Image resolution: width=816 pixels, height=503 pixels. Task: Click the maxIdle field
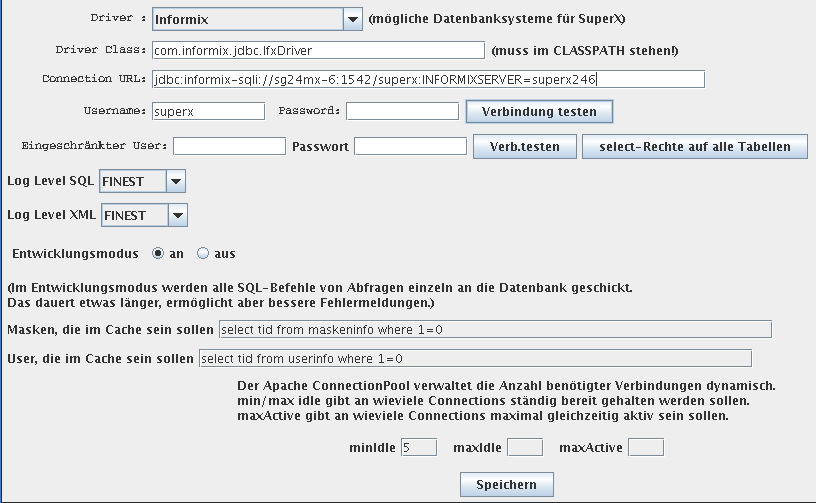525,447
